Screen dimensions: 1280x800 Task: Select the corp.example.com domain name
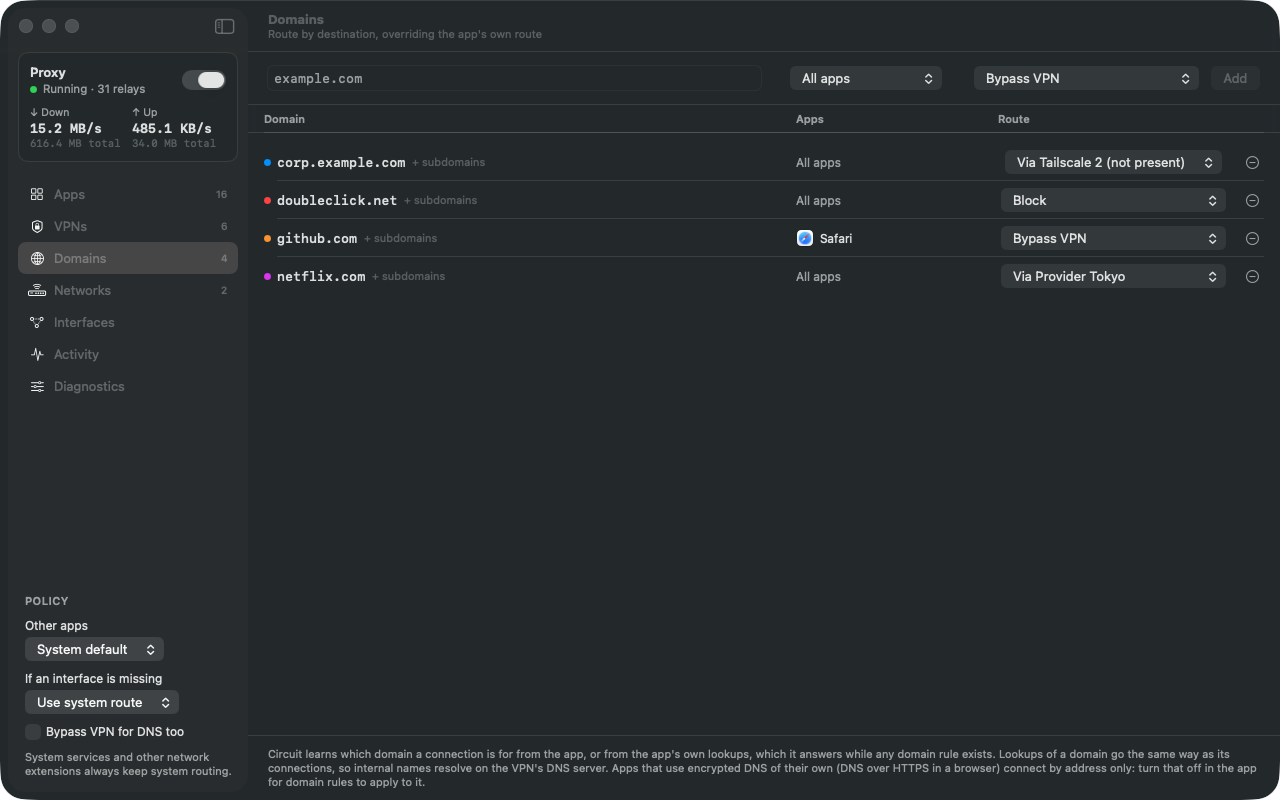[x=341, y=162]
